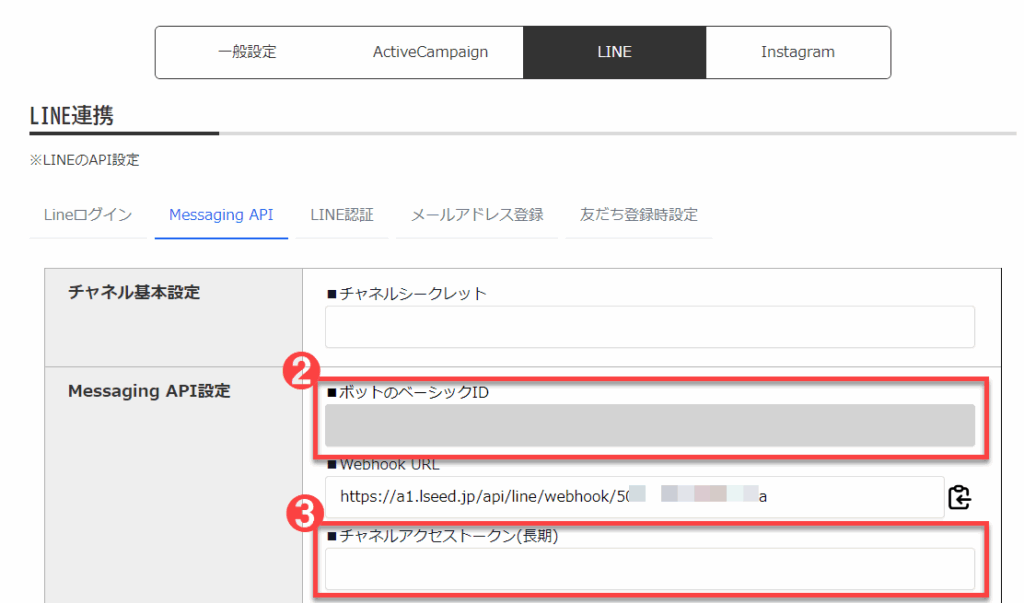Screen dimensions: 1024x603
Task: Click the ※LINEのAPI設定 note text
Action: [x=84, y=160]
